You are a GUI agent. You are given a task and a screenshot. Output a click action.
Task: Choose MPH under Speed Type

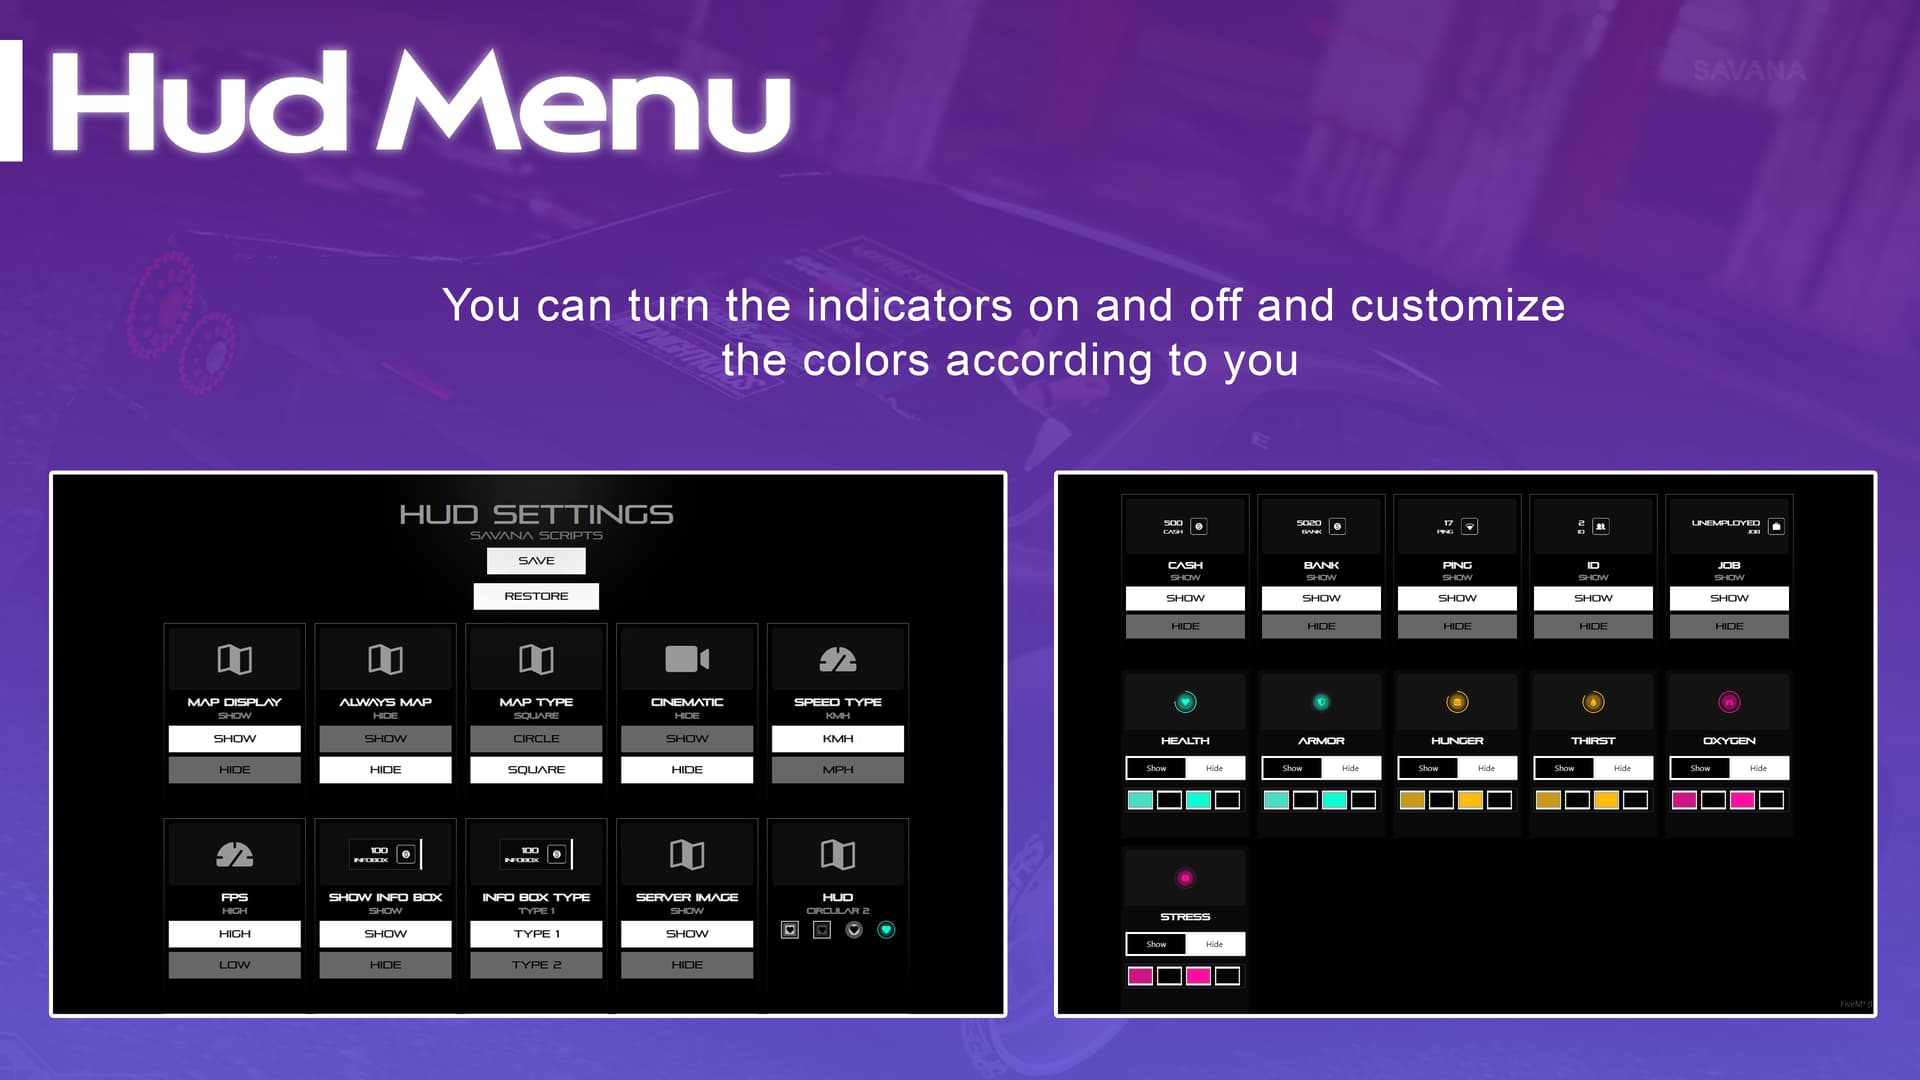pos(838,770)
